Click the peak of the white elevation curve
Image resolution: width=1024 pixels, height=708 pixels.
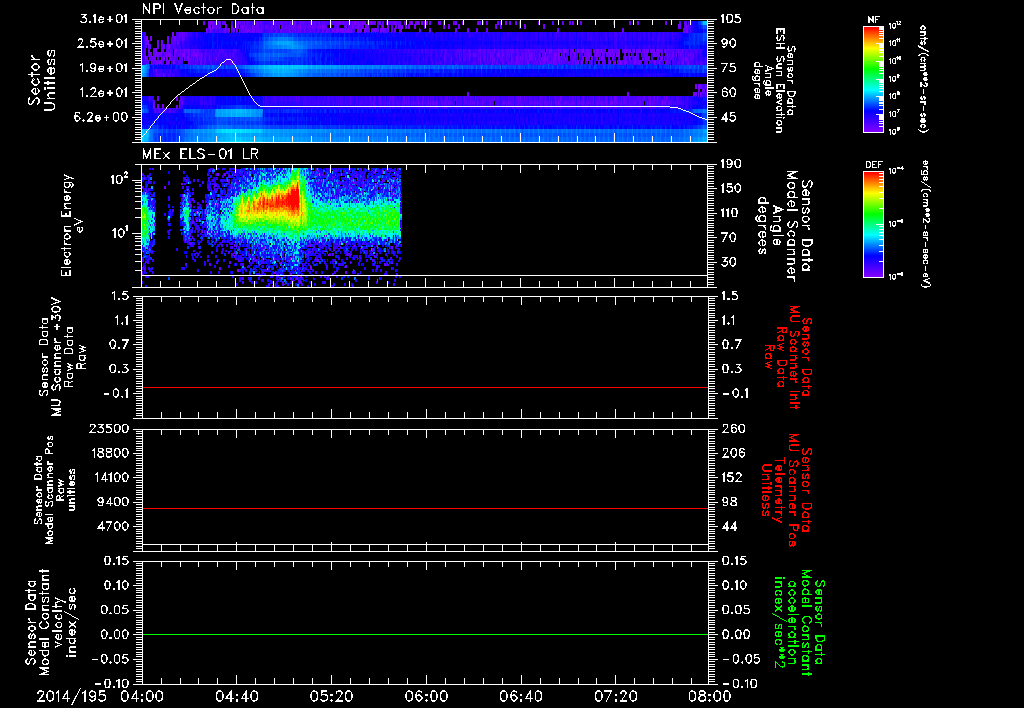pos(229,59)
